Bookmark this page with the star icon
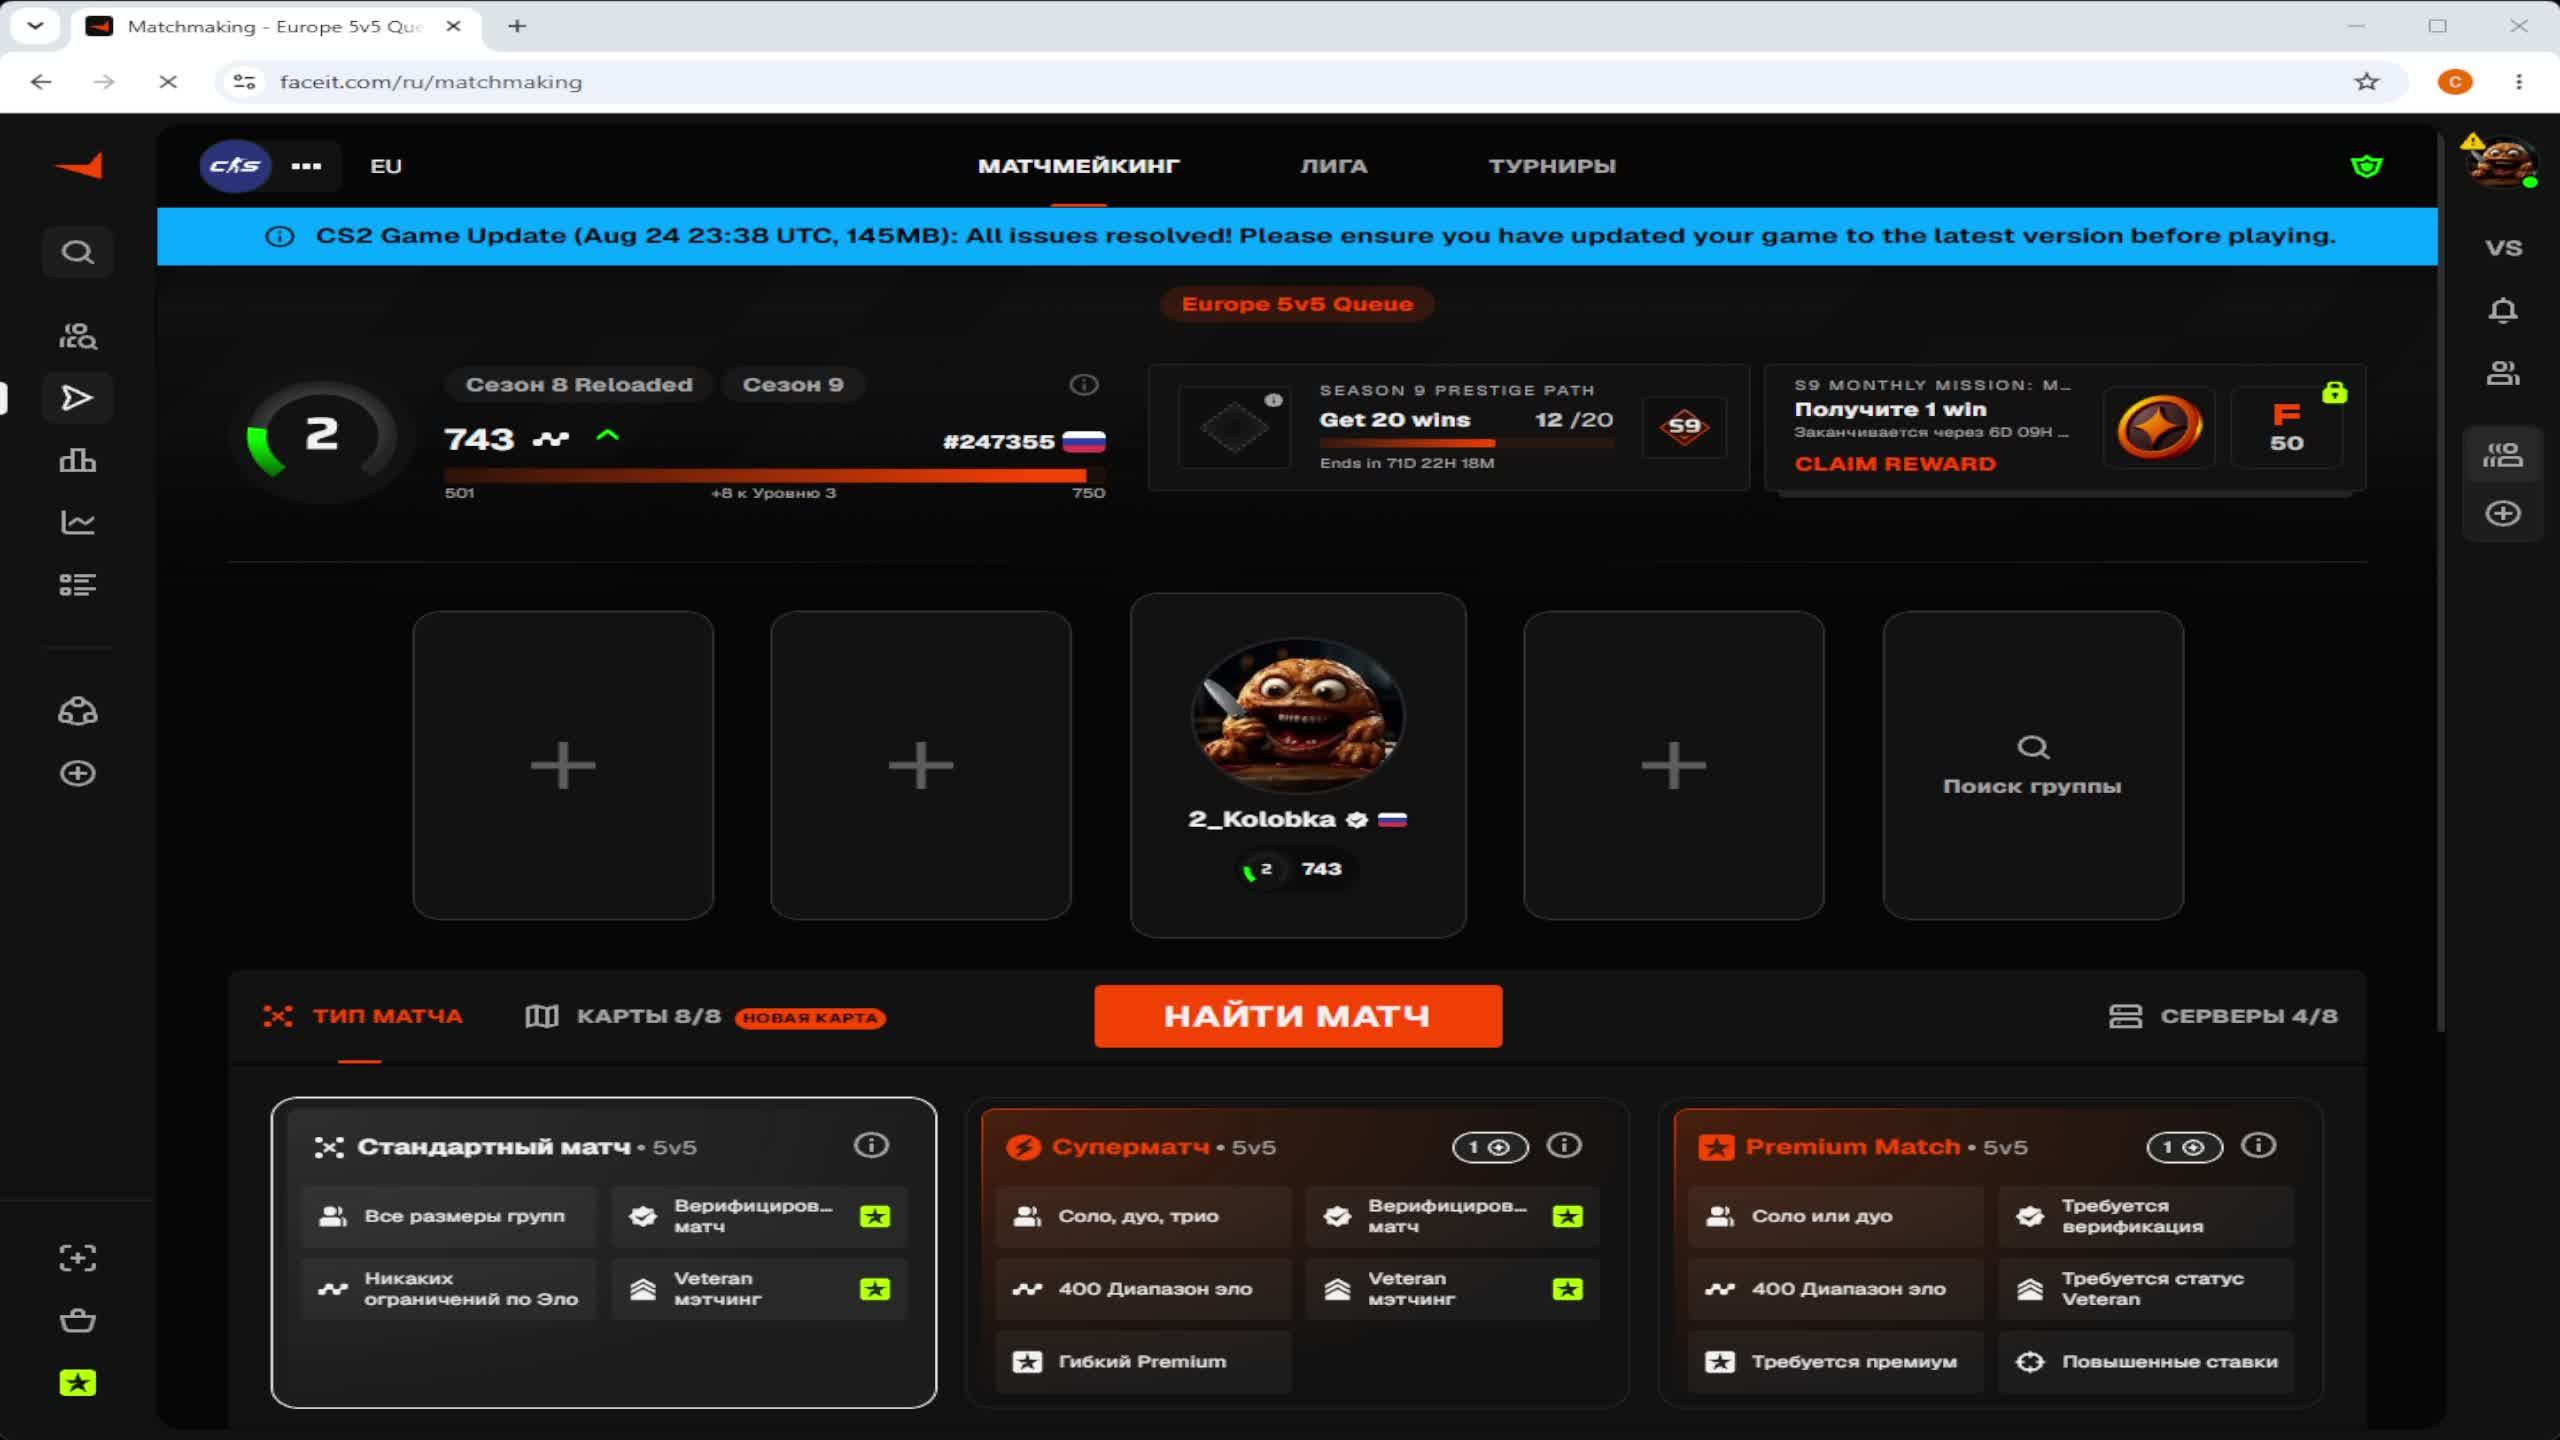This screenshot has height=1440, width=2560. pyautogui.click(x=2366, y=82)
